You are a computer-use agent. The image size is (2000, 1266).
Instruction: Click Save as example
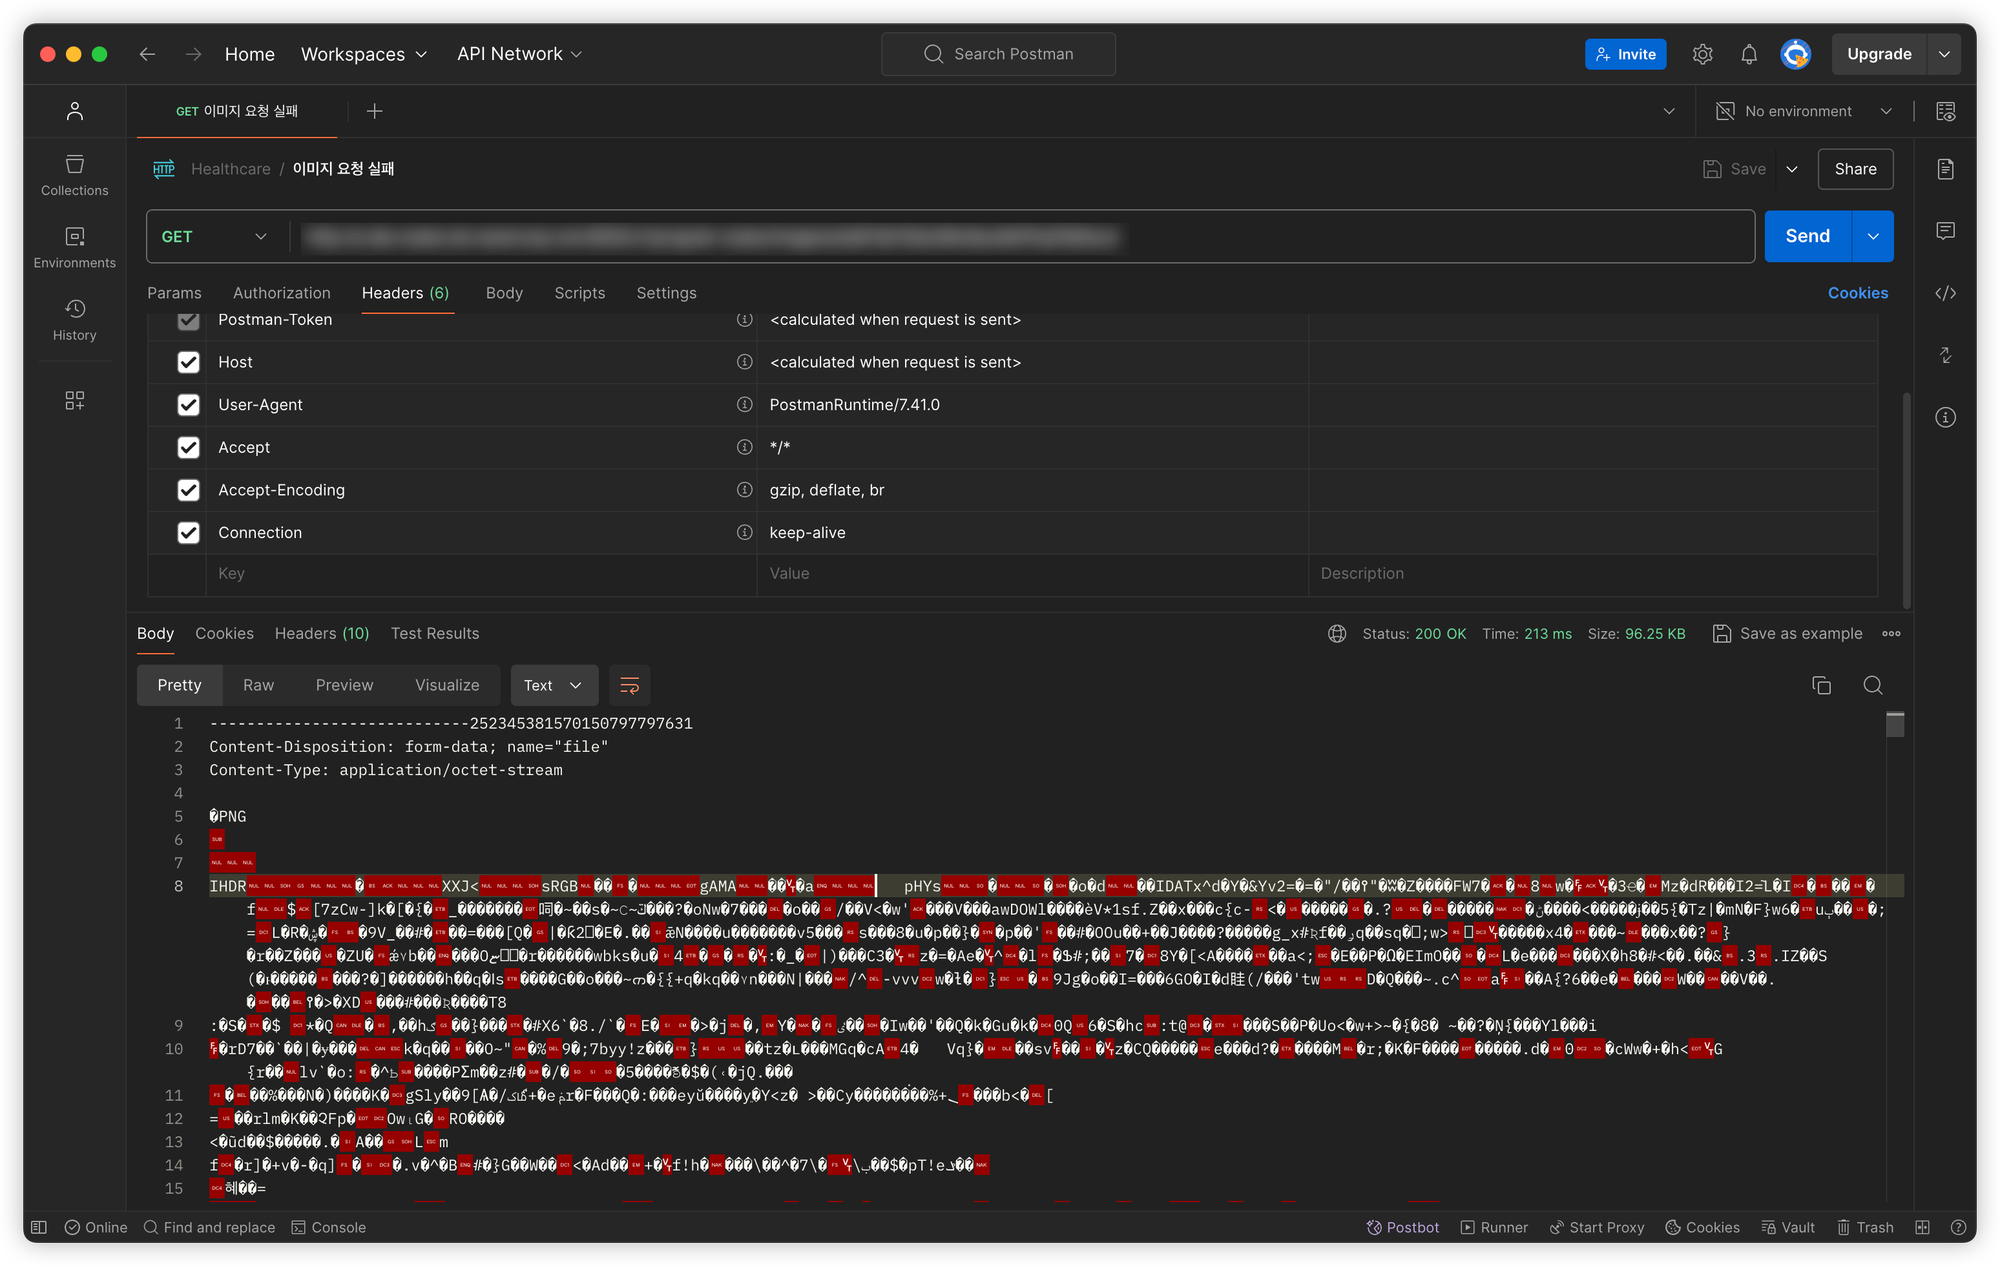coord(1787,633)
